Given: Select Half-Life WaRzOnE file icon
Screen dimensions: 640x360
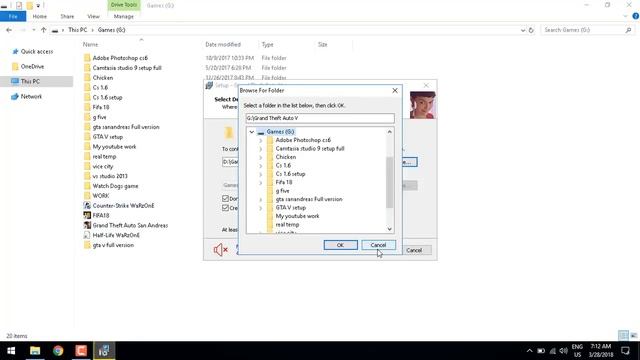Looking at the screenshot, I should click(x=87, y=235).
